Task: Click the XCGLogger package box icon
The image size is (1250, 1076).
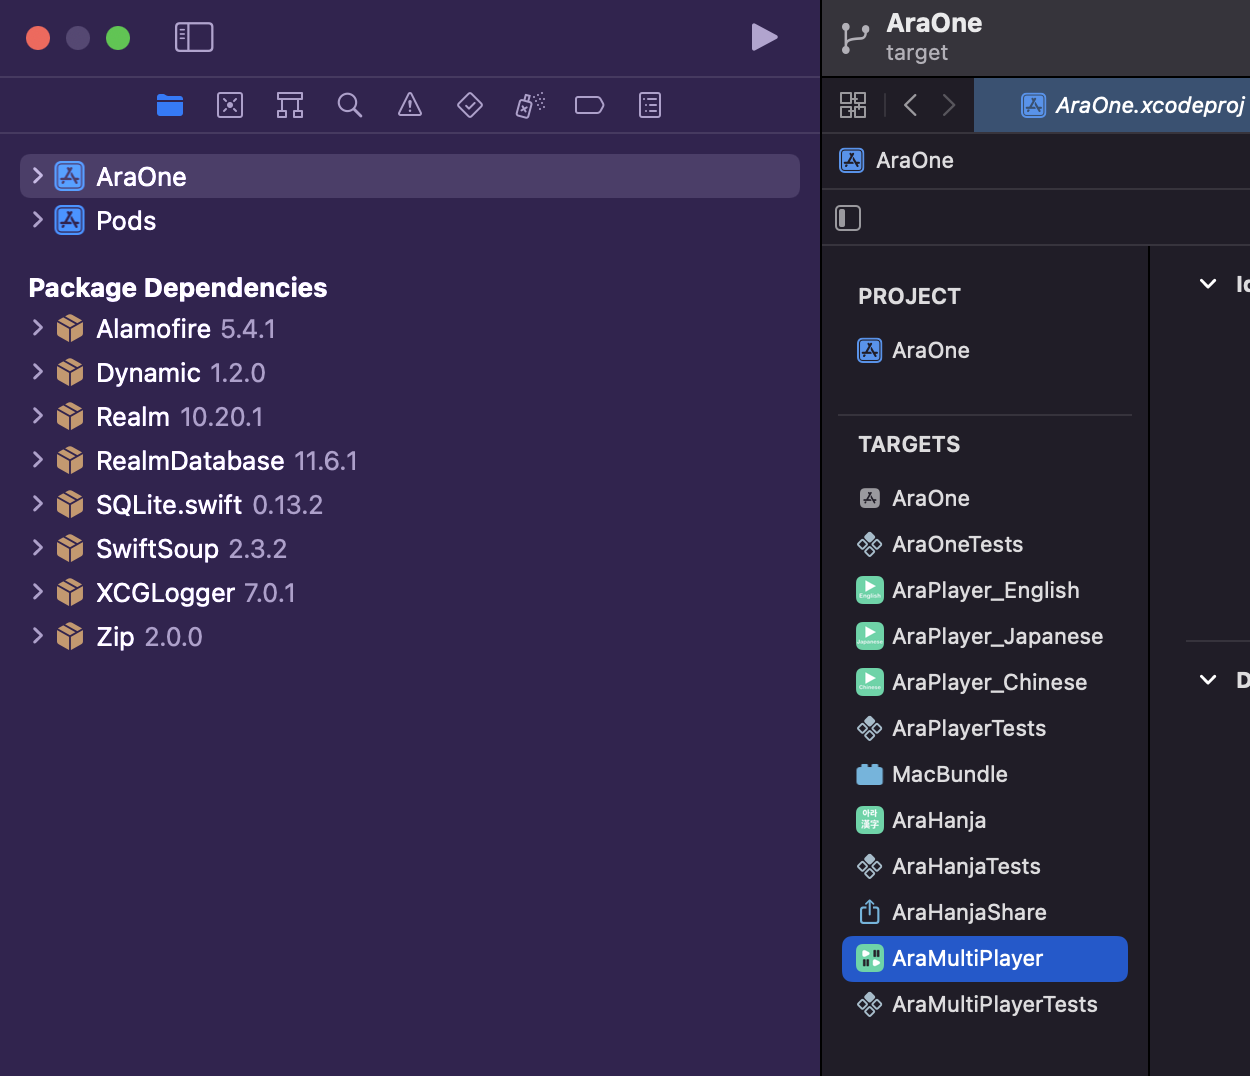Action: pos(70,592)
